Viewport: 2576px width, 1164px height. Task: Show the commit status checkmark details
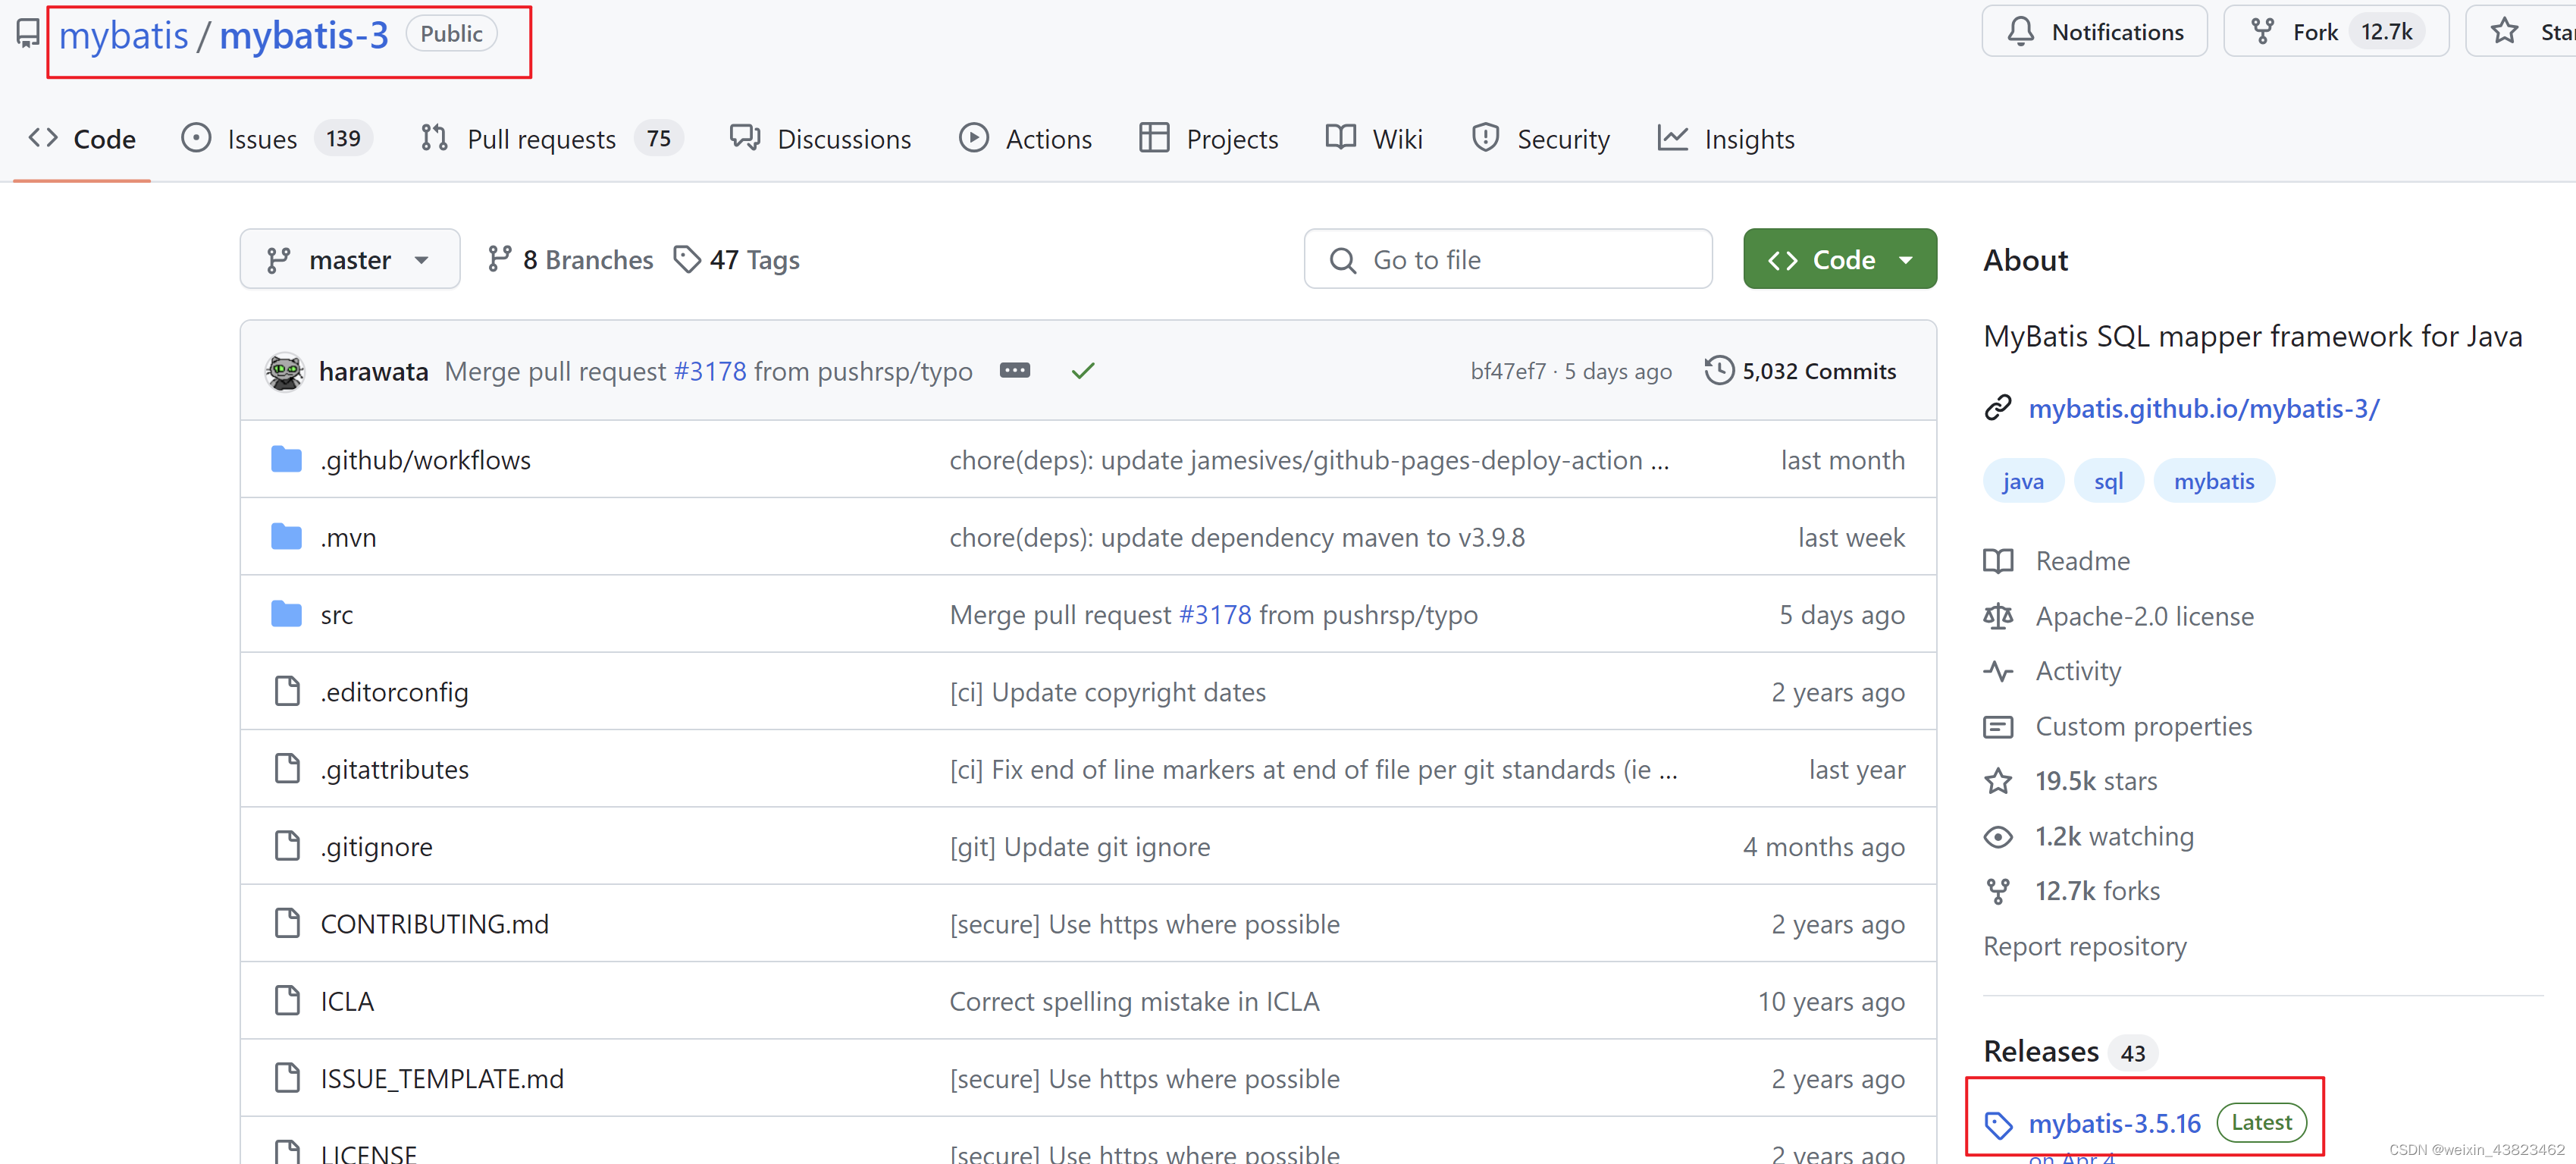1083,371
